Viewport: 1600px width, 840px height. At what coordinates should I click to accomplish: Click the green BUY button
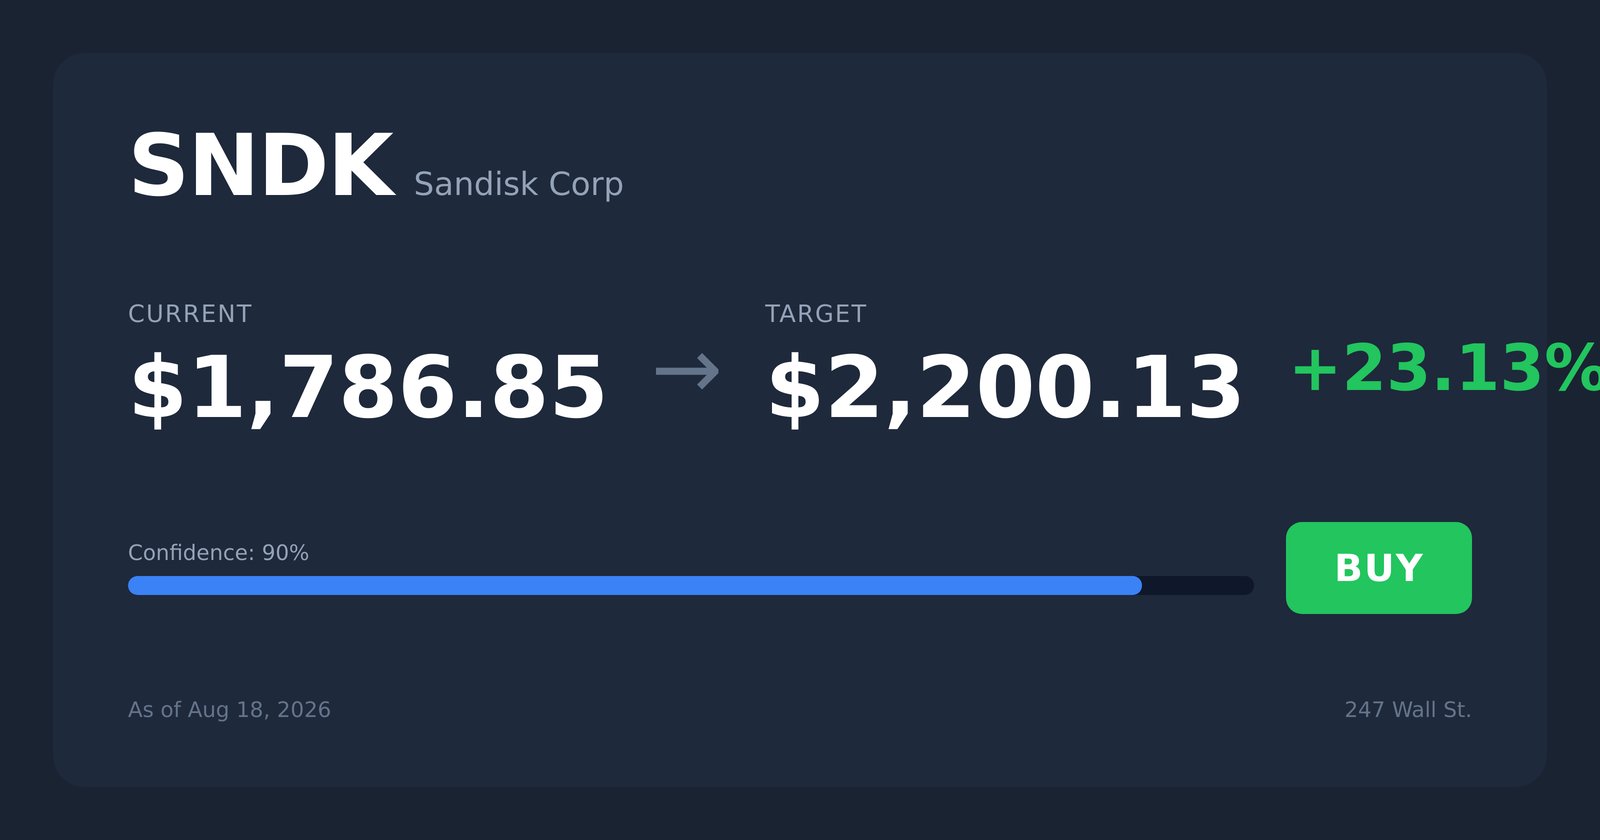1378,568
